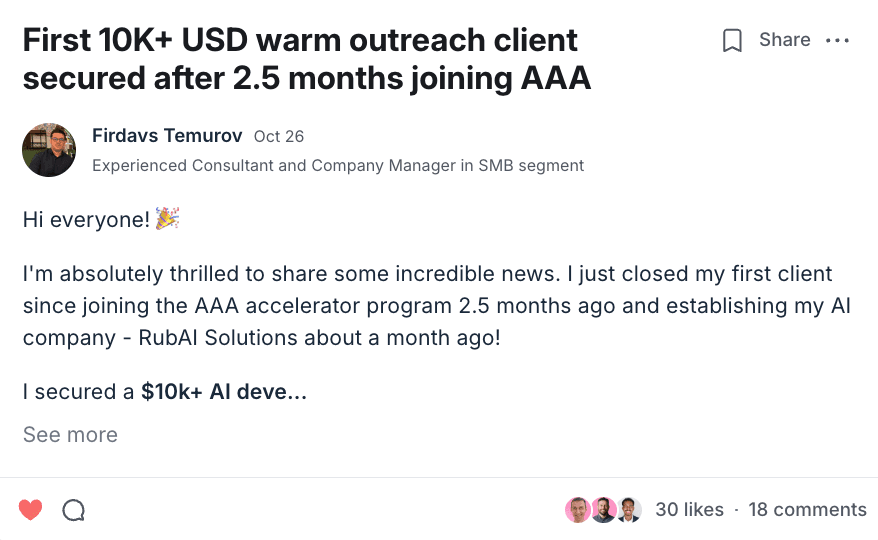Click the author's Experienced Consultant tagline
The width and height of the screenshot is (878, 540).
[x=338, y=166]
